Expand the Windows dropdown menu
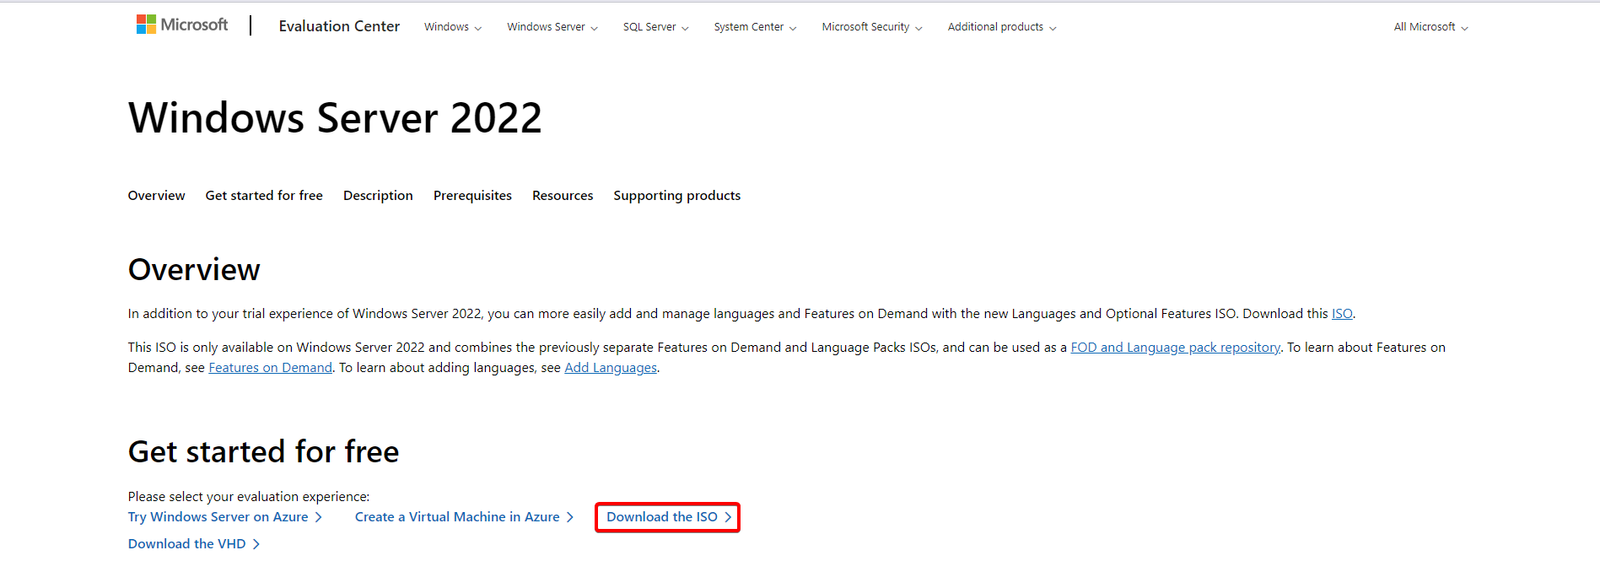This screenshot has height=567, width=1600. [452, 27]
